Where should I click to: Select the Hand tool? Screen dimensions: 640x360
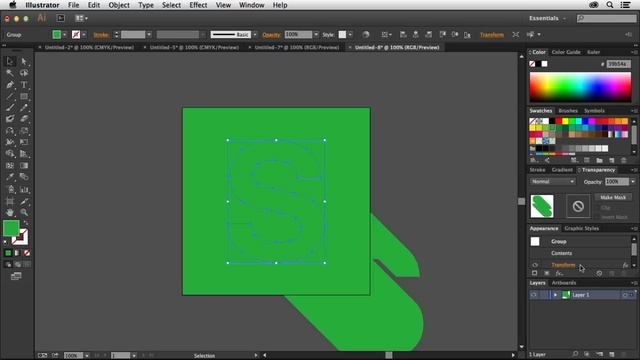pyautogui.click(x=10, y=212)
